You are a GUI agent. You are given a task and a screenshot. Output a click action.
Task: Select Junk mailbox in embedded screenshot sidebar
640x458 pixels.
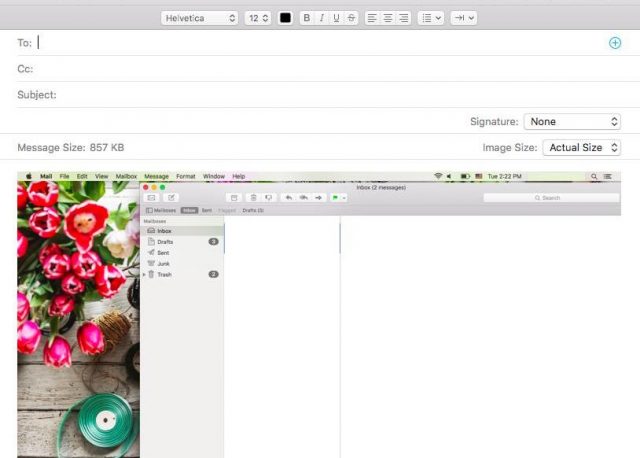[x=182, y=263]
